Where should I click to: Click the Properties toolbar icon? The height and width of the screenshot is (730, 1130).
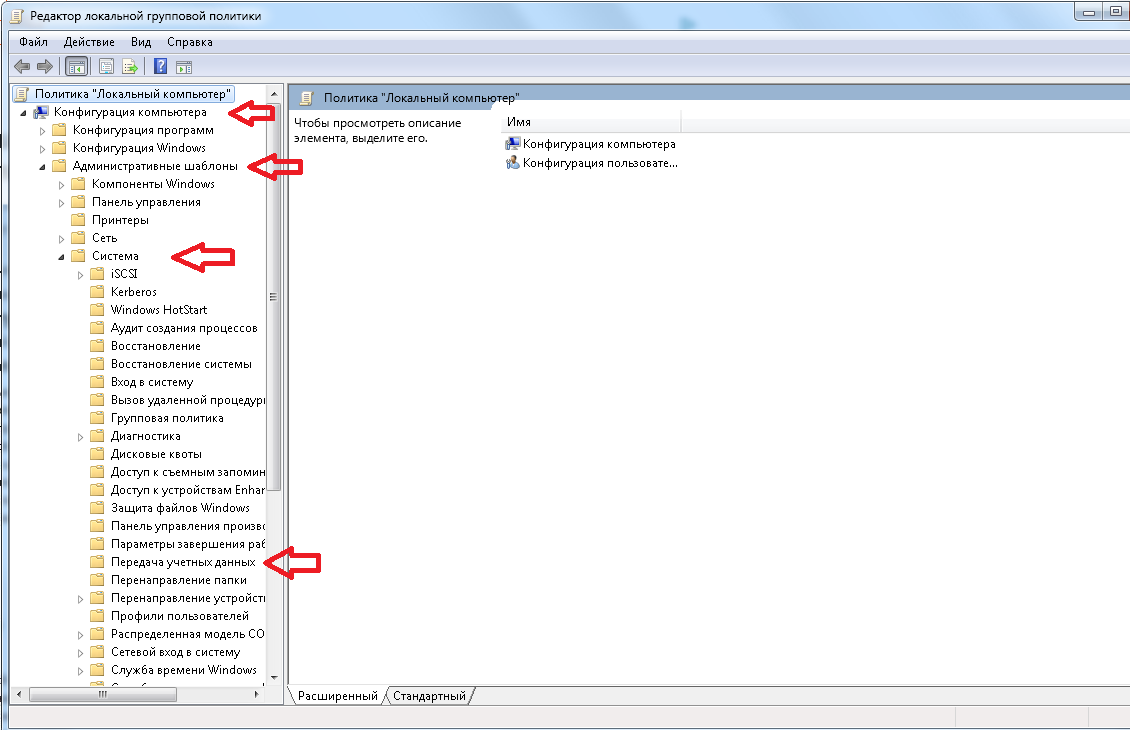tap(107, 67)
